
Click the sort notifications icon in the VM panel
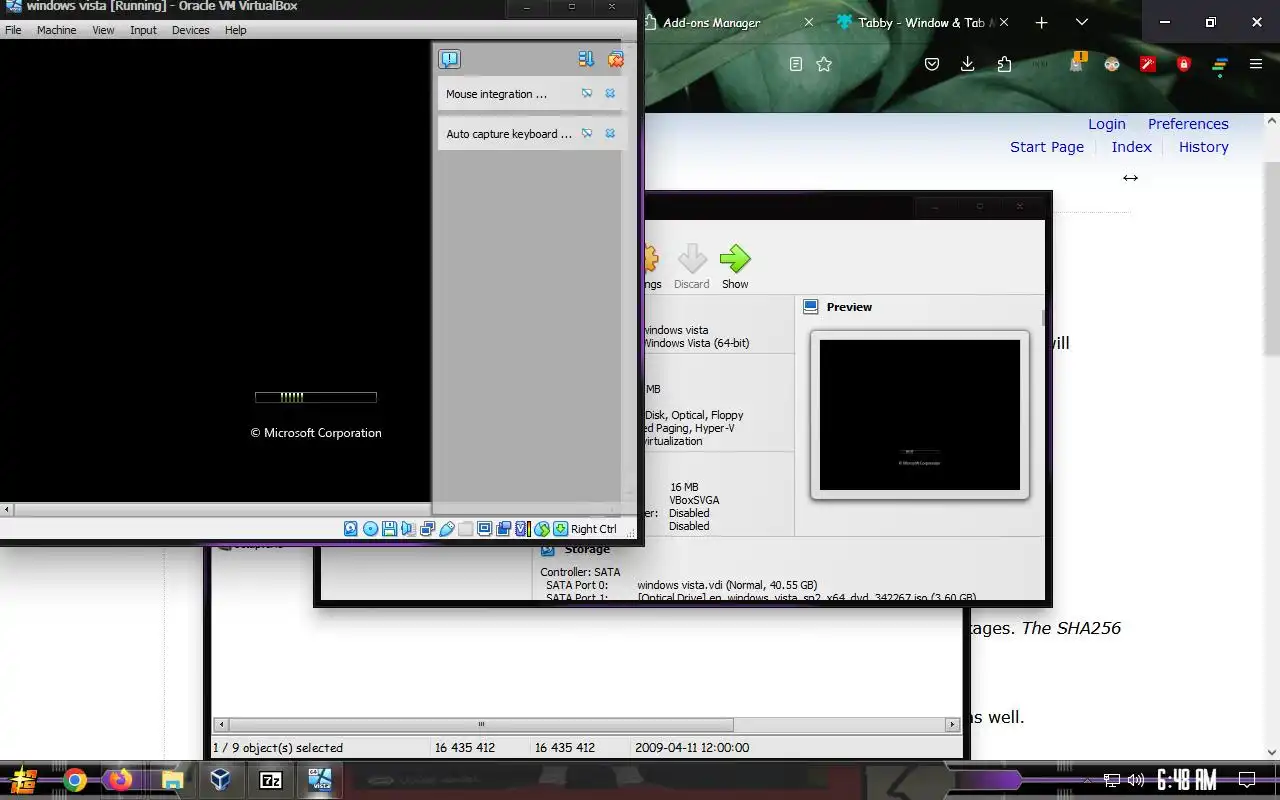[x=586, y=60]
